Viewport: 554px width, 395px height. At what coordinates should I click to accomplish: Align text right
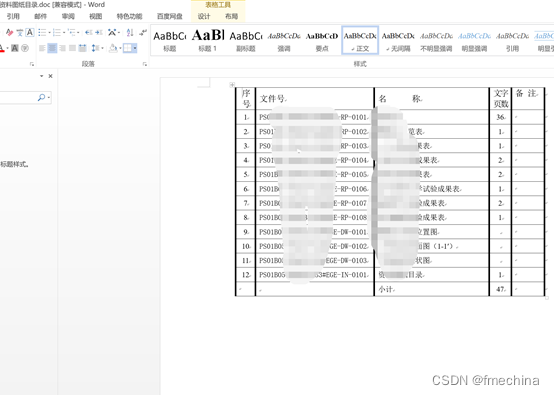[63, 48]
